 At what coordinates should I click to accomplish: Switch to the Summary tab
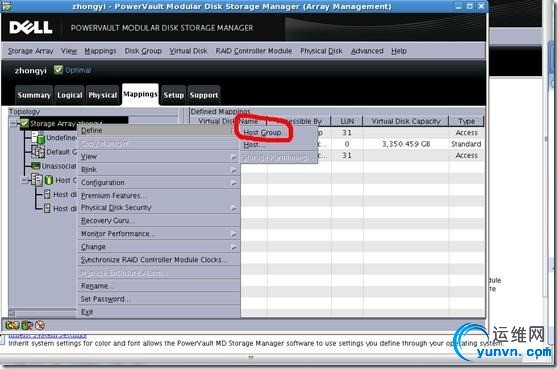(34, 95)
